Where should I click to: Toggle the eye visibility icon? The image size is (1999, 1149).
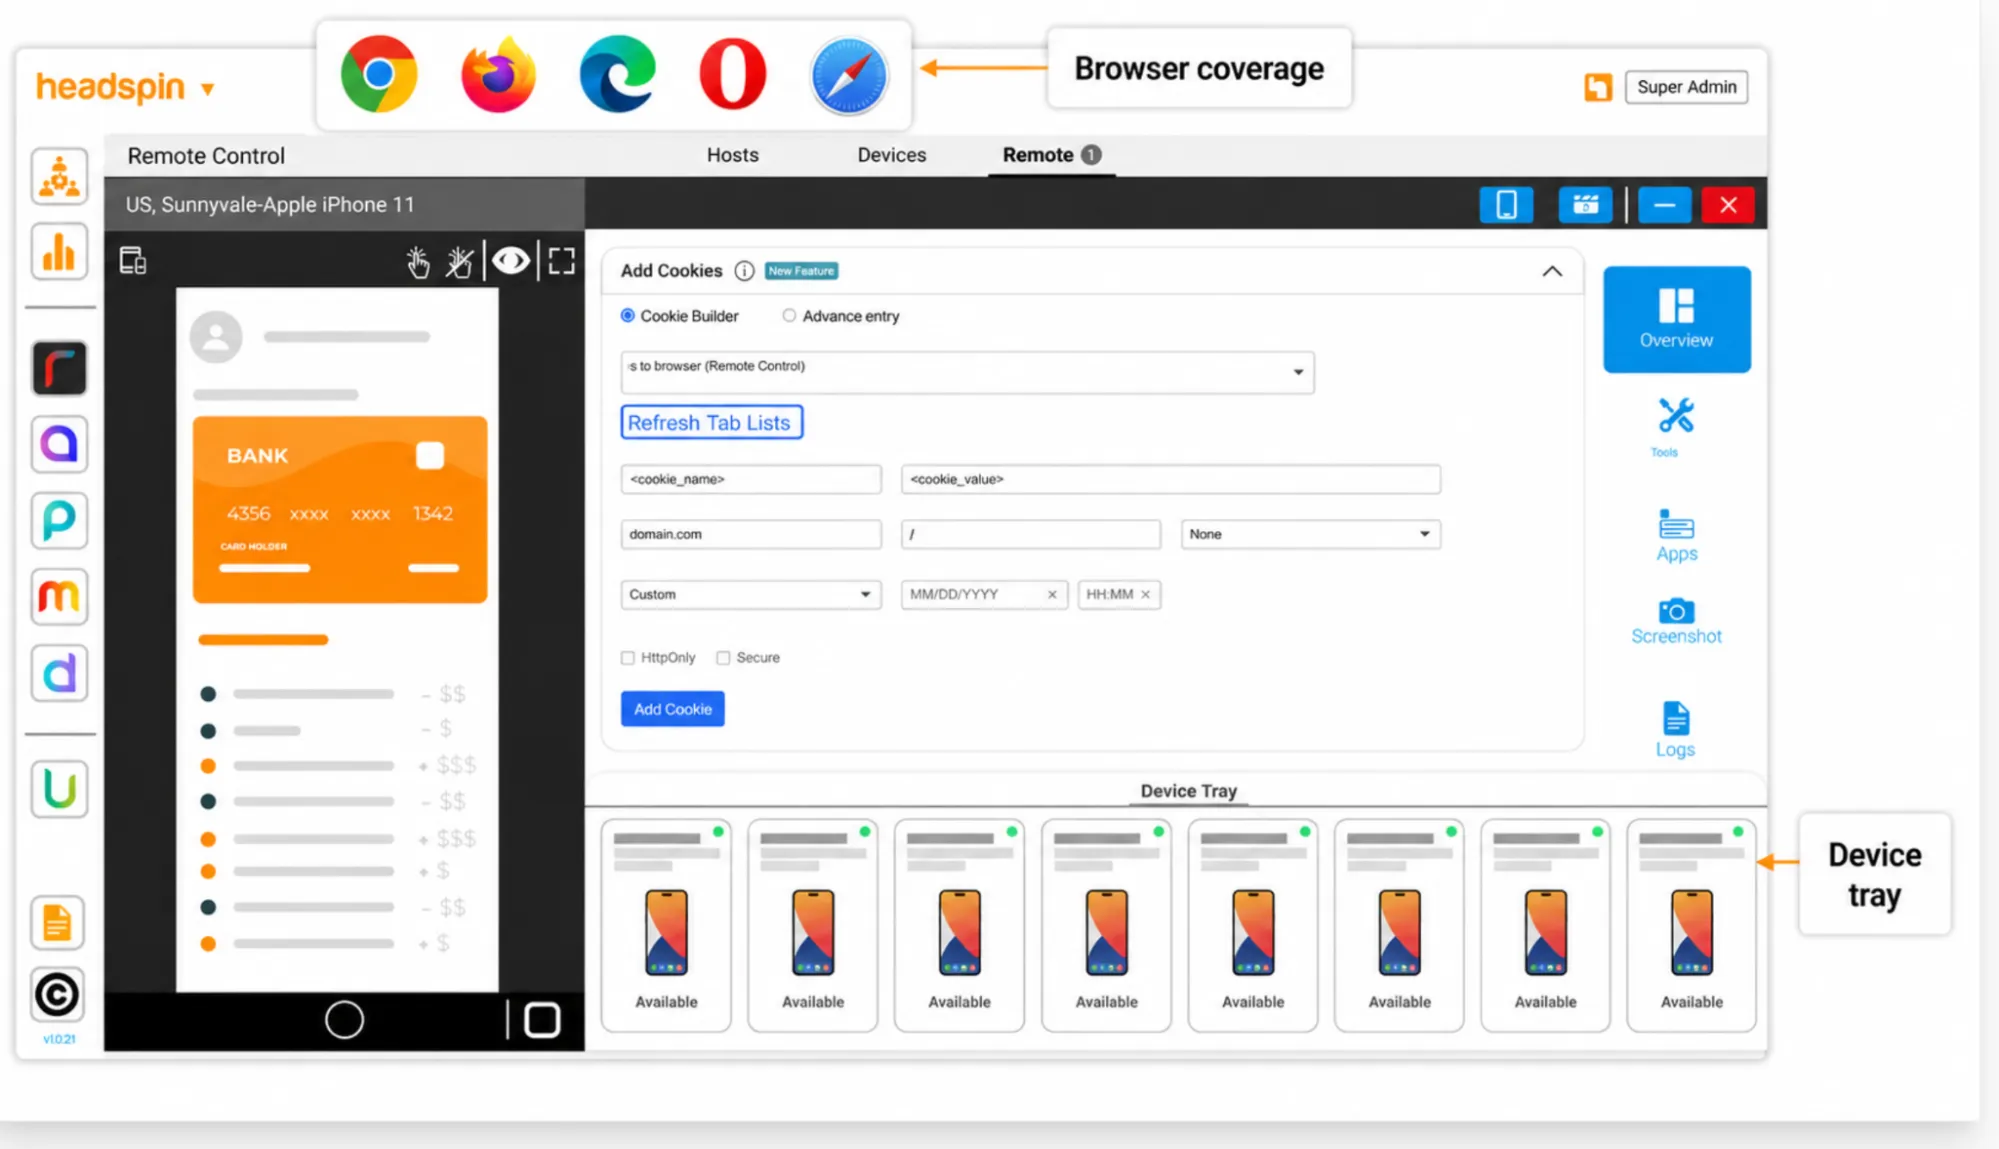511,261
